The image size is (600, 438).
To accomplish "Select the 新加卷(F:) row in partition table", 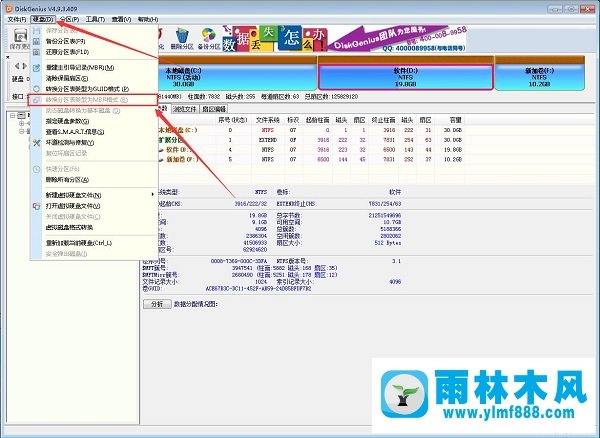I will click(x=310, y=159).
